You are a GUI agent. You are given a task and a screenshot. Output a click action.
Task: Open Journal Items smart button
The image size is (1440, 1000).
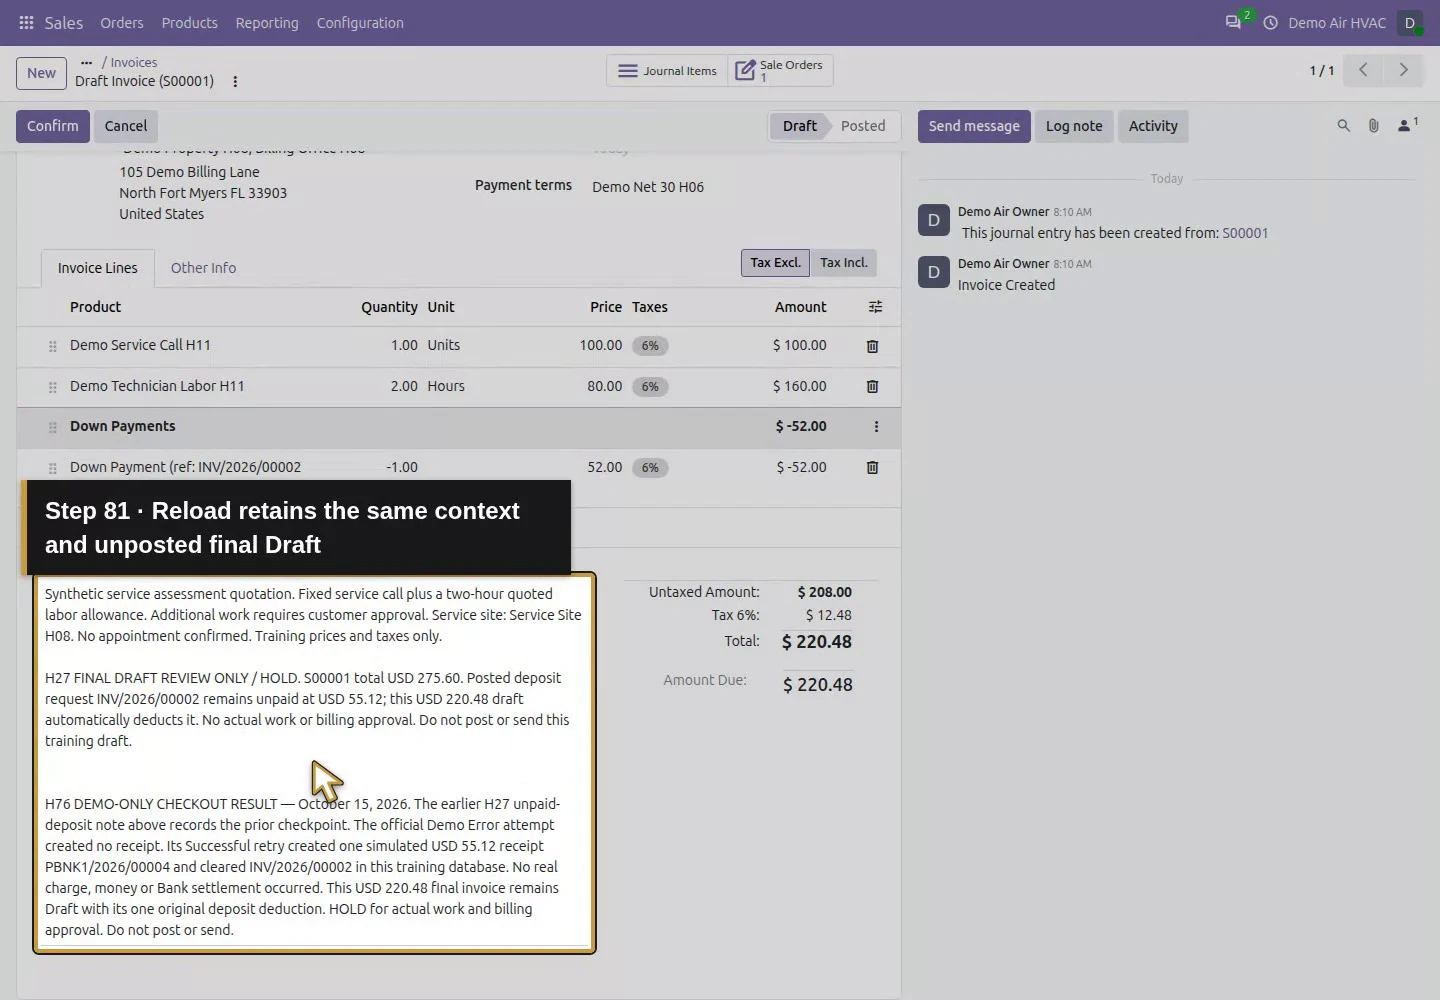coord(667,71)
